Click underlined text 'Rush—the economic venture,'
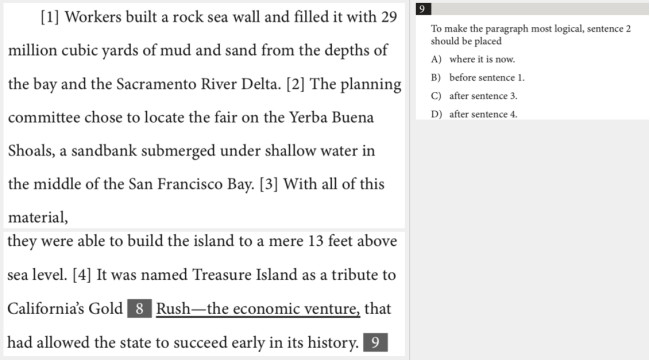Screen dimensions: 650x360 (x=258, y=309)
